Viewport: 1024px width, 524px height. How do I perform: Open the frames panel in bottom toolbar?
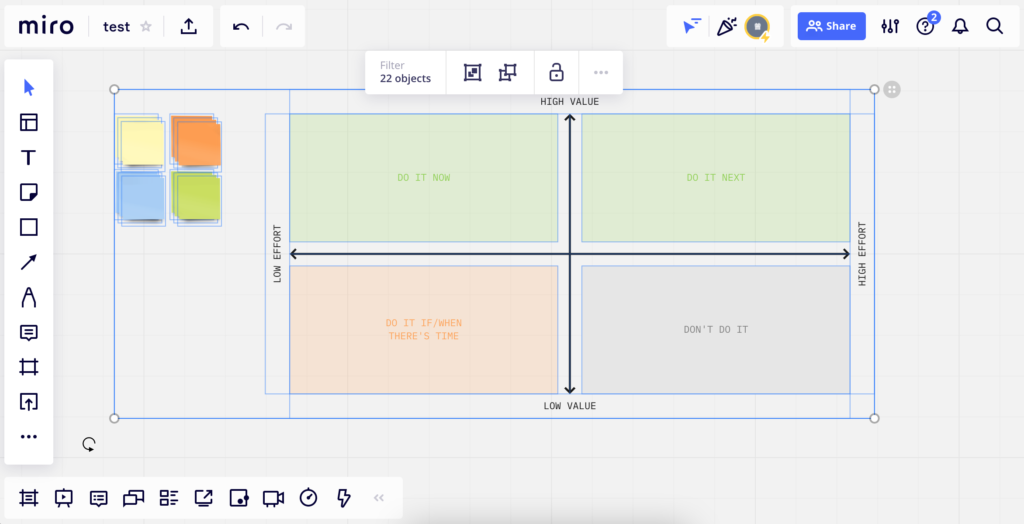tap(28, 498)
